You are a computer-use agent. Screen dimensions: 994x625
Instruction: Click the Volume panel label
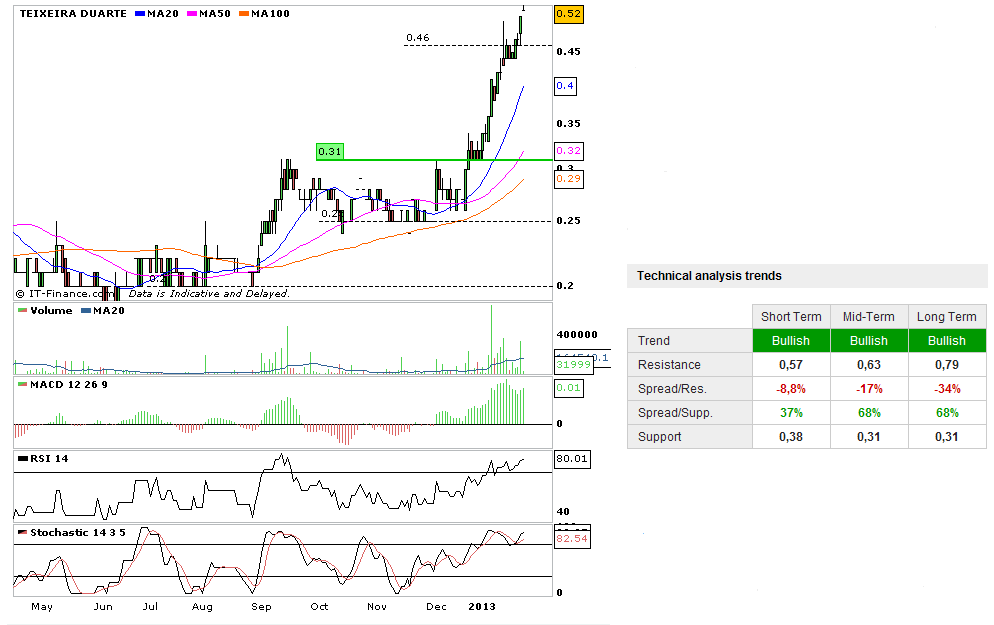[x=51, y=311]
